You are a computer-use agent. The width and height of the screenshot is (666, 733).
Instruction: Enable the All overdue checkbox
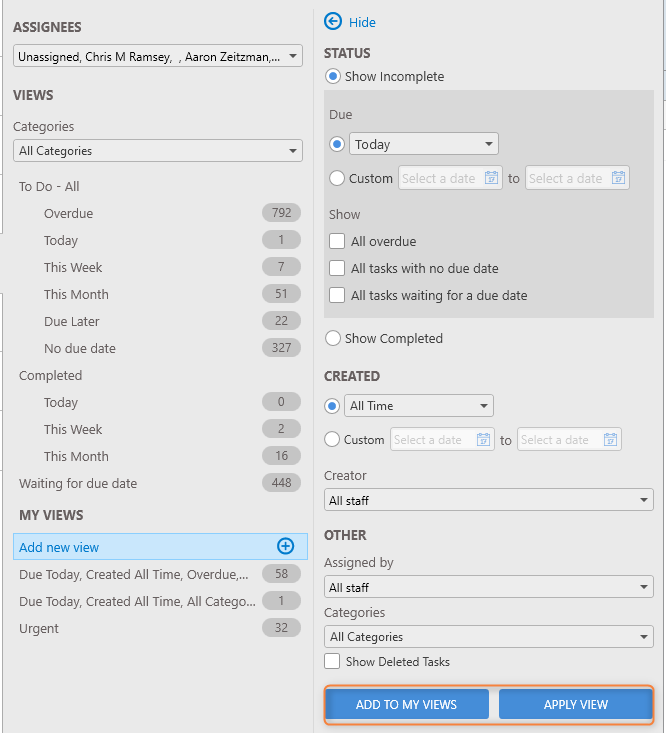(337, 241)
